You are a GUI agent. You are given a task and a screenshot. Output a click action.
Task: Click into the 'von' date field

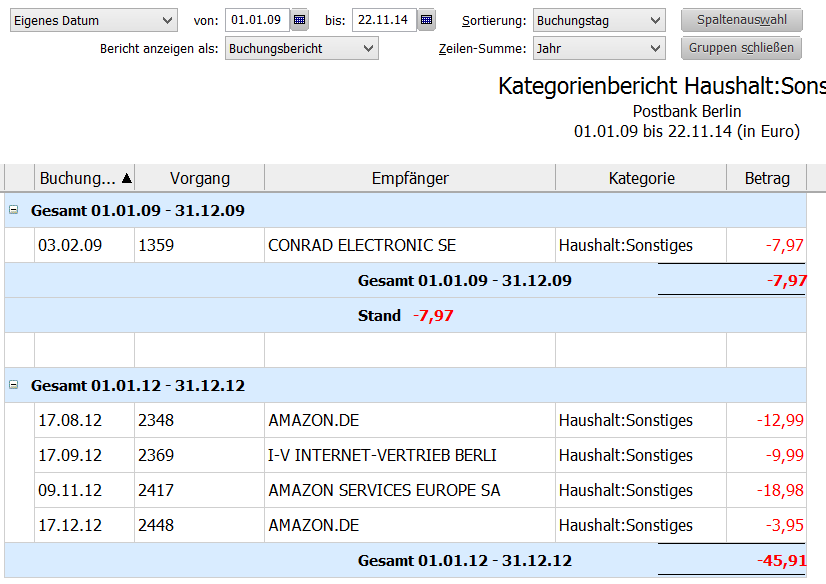tap(257, 20)
